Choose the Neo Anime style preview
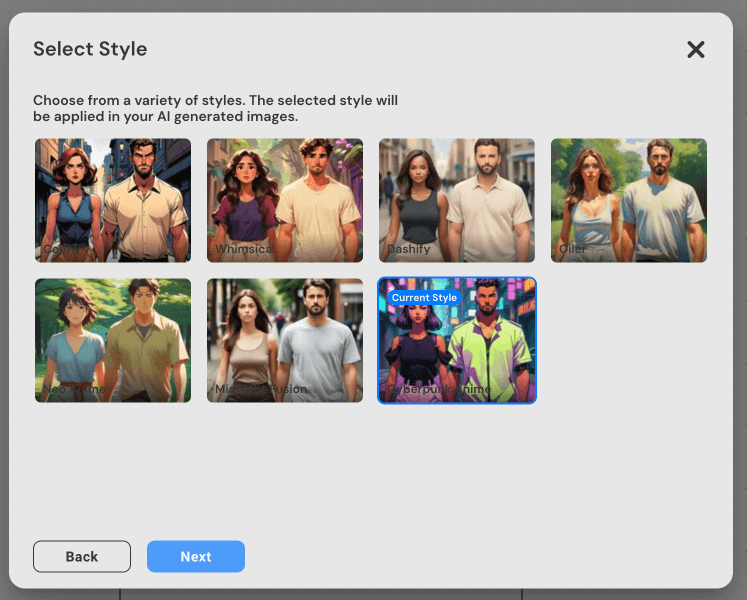The height and width of the screenshot is (600, 747). point(113,340)
